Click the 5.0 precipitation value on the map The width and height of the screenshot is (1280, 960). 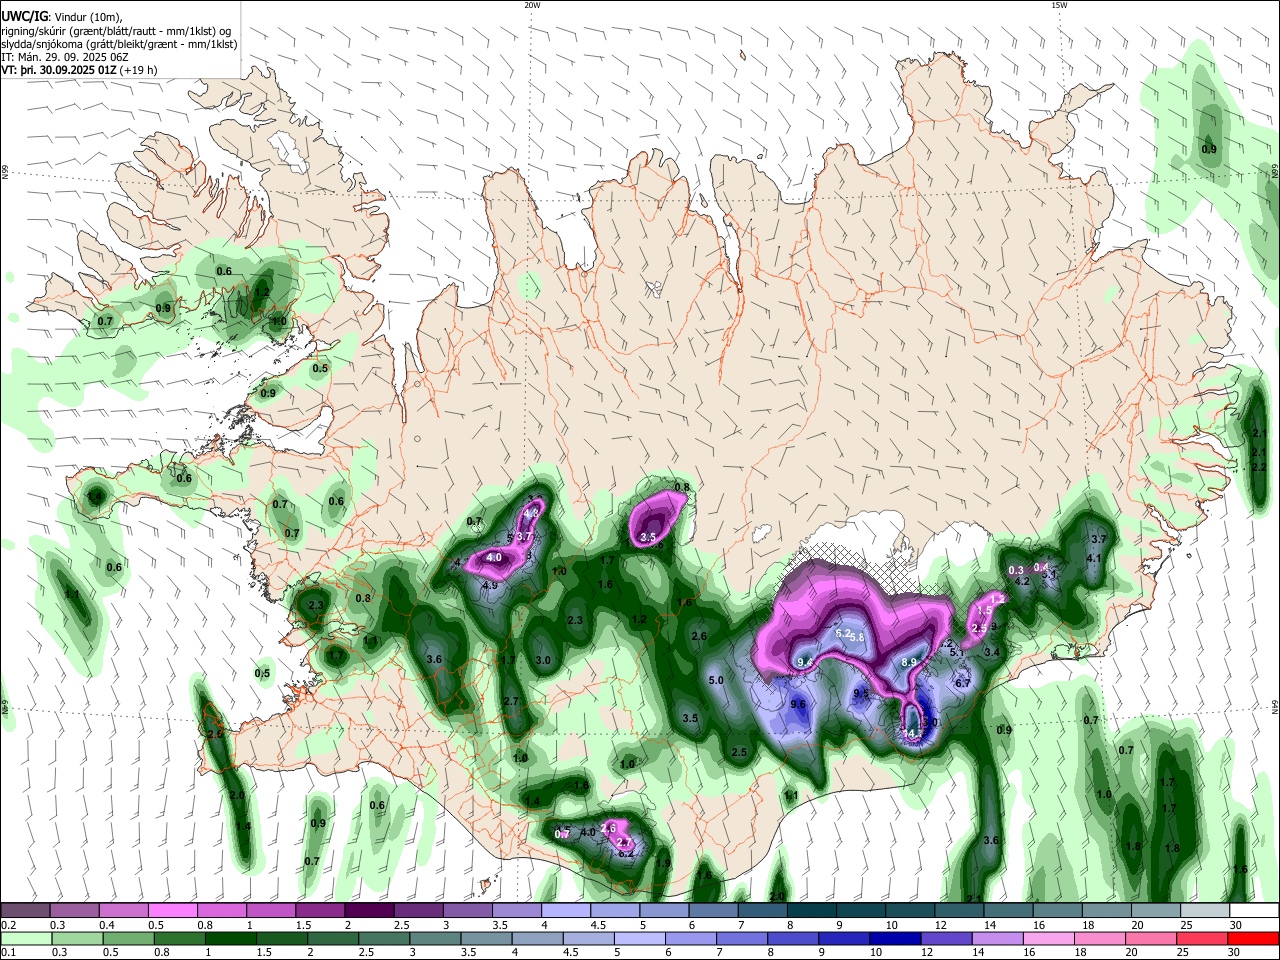coord(716,680)
